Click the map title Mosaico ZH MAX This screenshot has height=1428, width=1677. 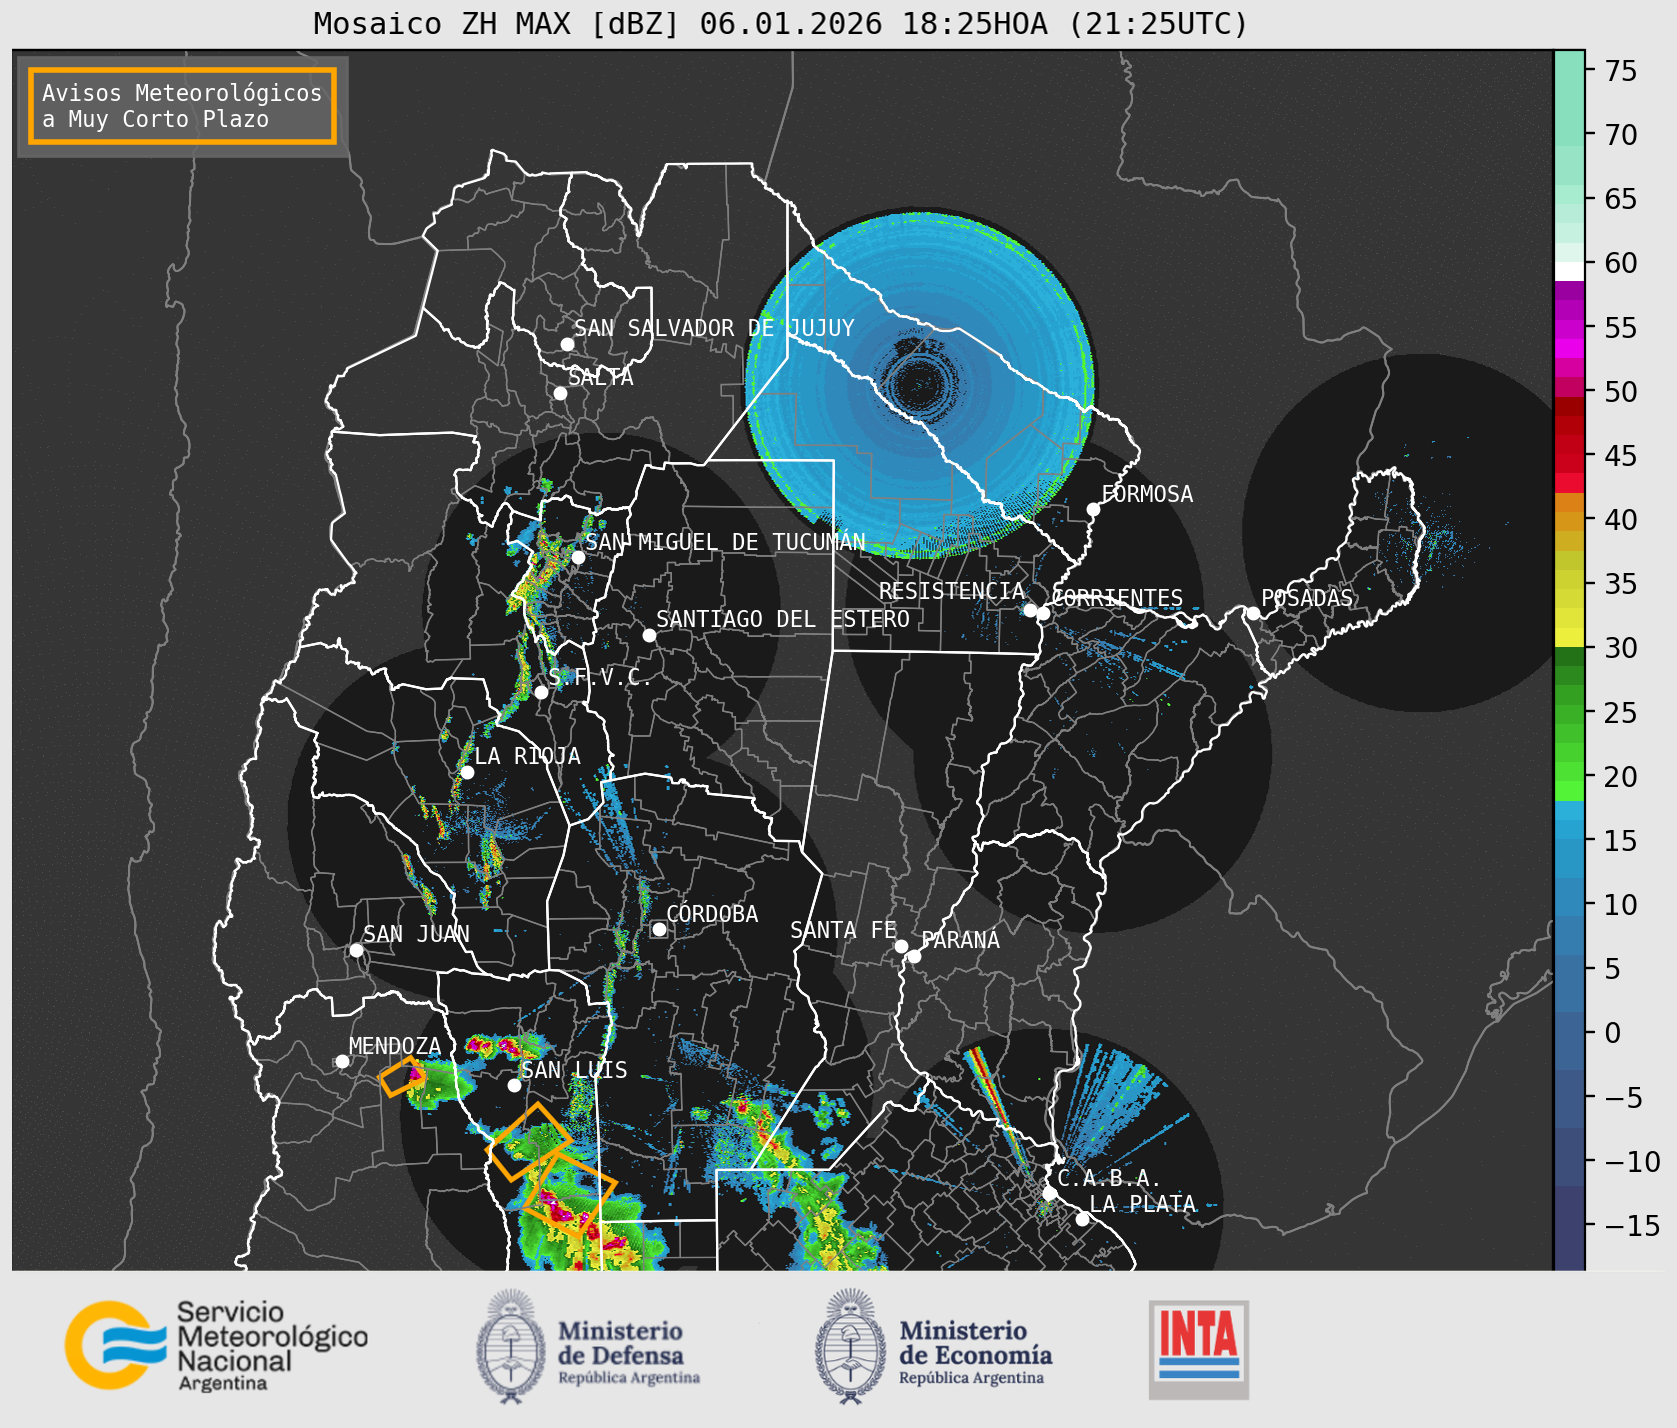pos(781,23)
